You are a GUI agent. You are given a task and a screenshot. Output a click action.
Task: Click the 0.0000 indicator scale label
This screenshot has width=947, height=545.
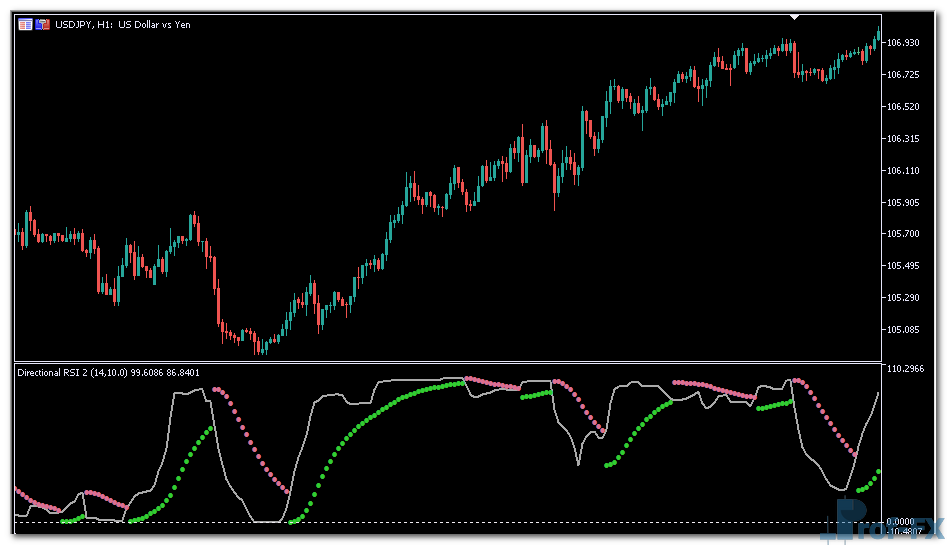[x=901, y=521]
